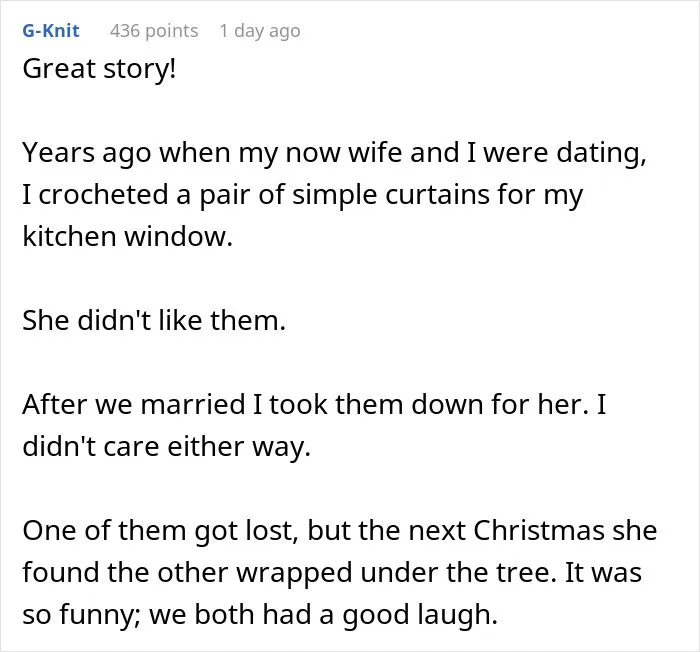Click the didn't care either way. line
Screen dimensions: 700x652
pos(167,446)
